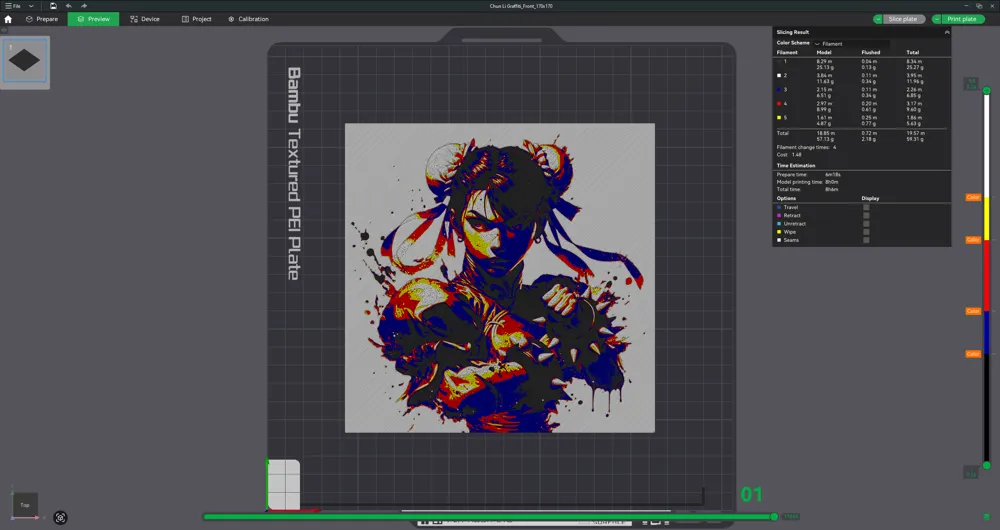This screenshot has width=1000, height=530.
Task: Collapse the Slicing Result panel
Action: coord(946,32)
